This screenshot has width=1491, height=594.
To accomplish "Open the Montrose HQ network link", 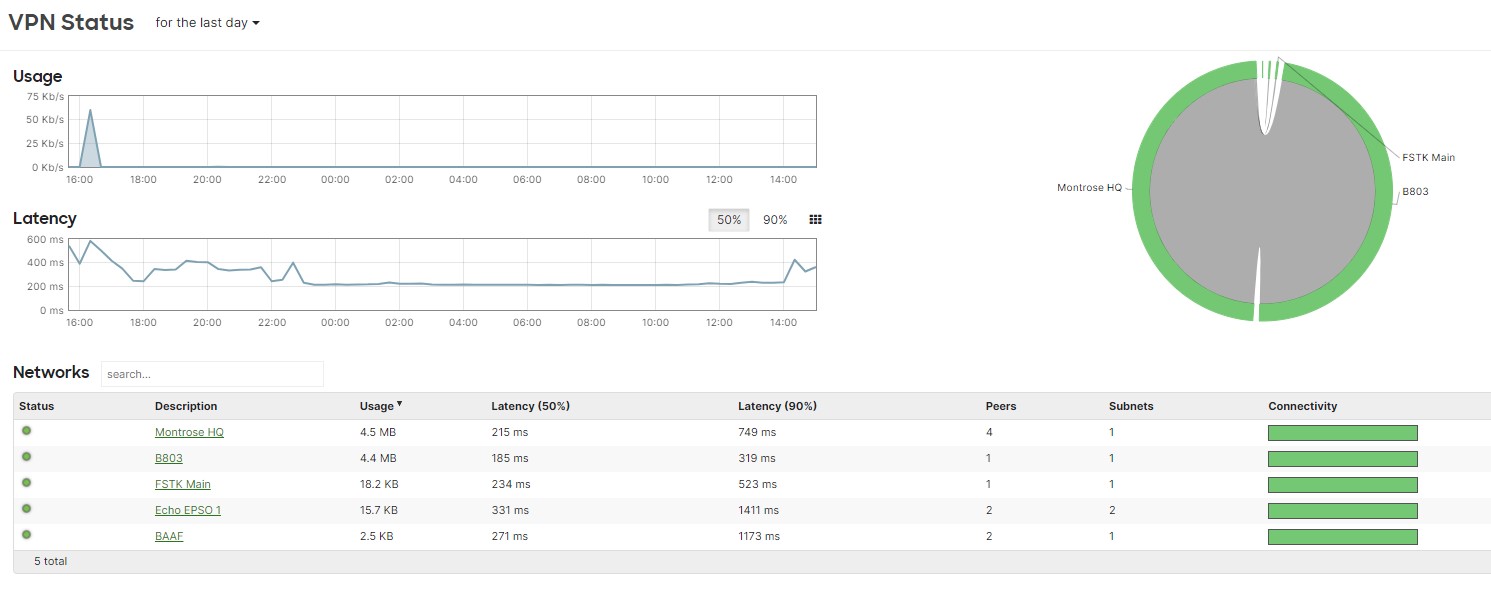I will pos(189,432).
